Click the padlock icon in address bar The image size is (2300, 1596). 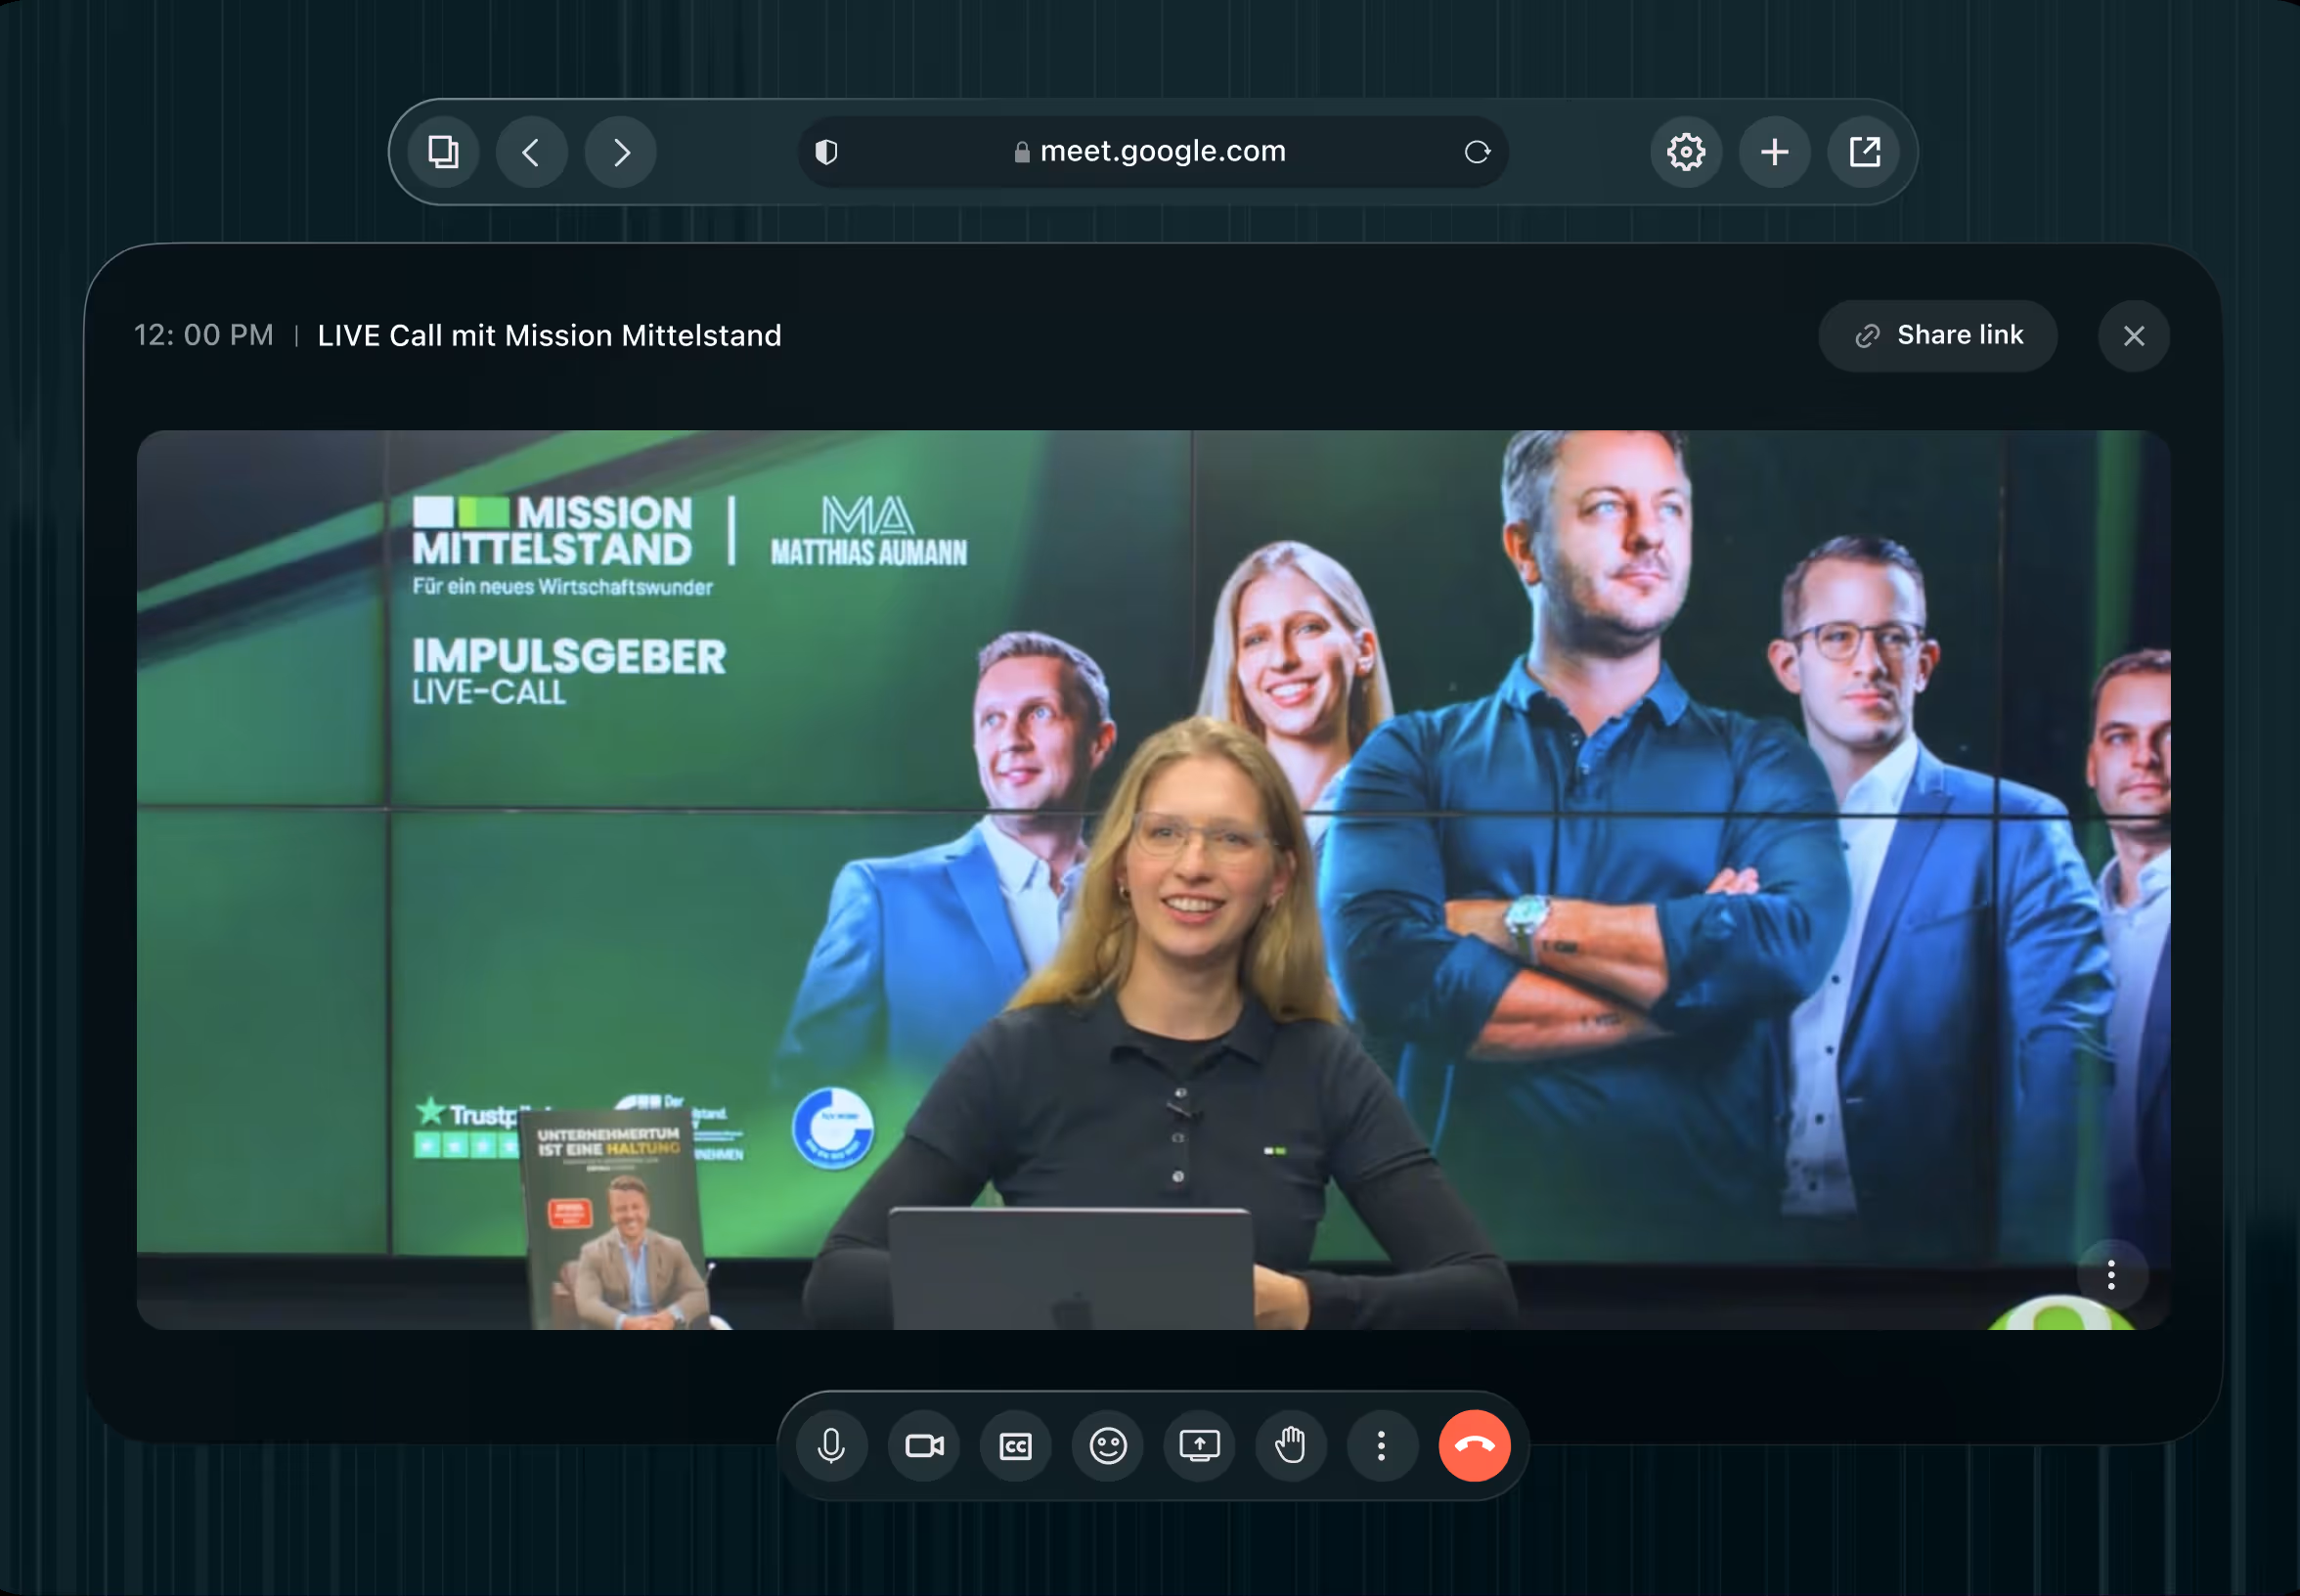pyautogui.click(x=1022, y=152)
